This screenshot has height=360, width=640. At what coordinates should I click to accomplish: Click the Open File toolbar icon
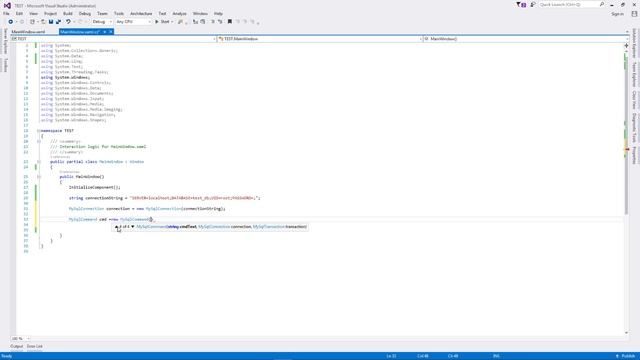coord(43,22)
